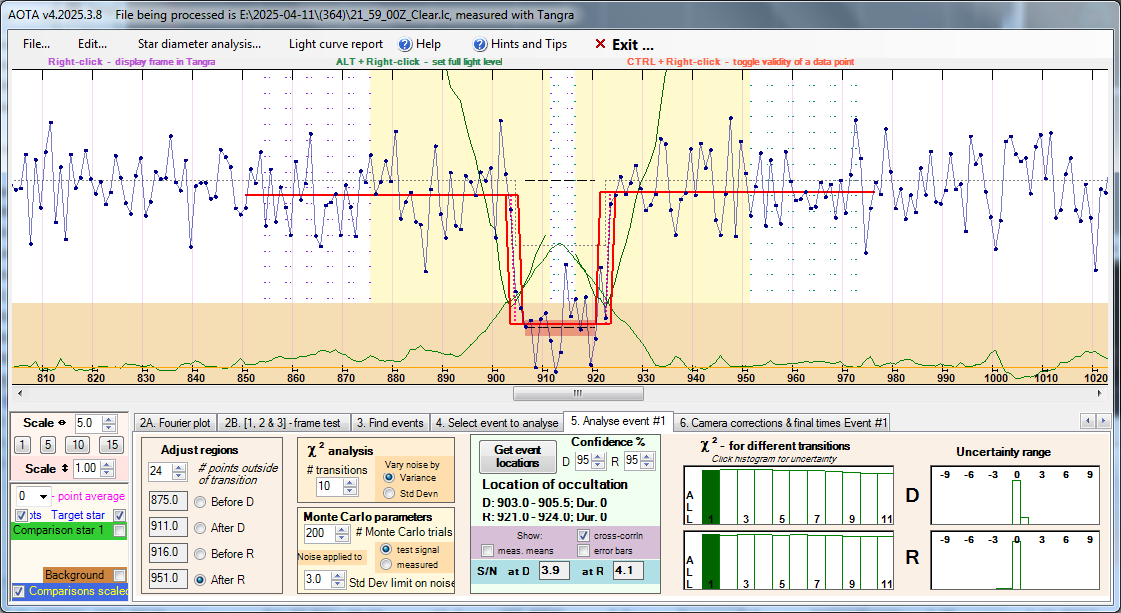Uncheck the cross-corrln checkbox

coord(584,536)
